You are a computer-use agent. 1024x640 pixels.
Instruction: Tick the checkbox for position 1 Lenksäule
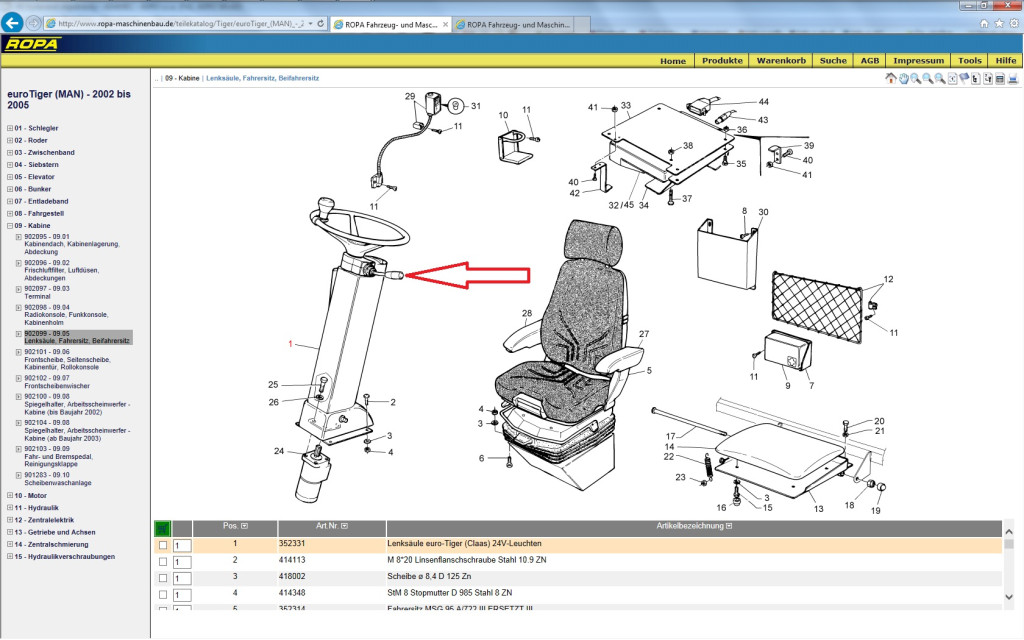coord(163,545)
